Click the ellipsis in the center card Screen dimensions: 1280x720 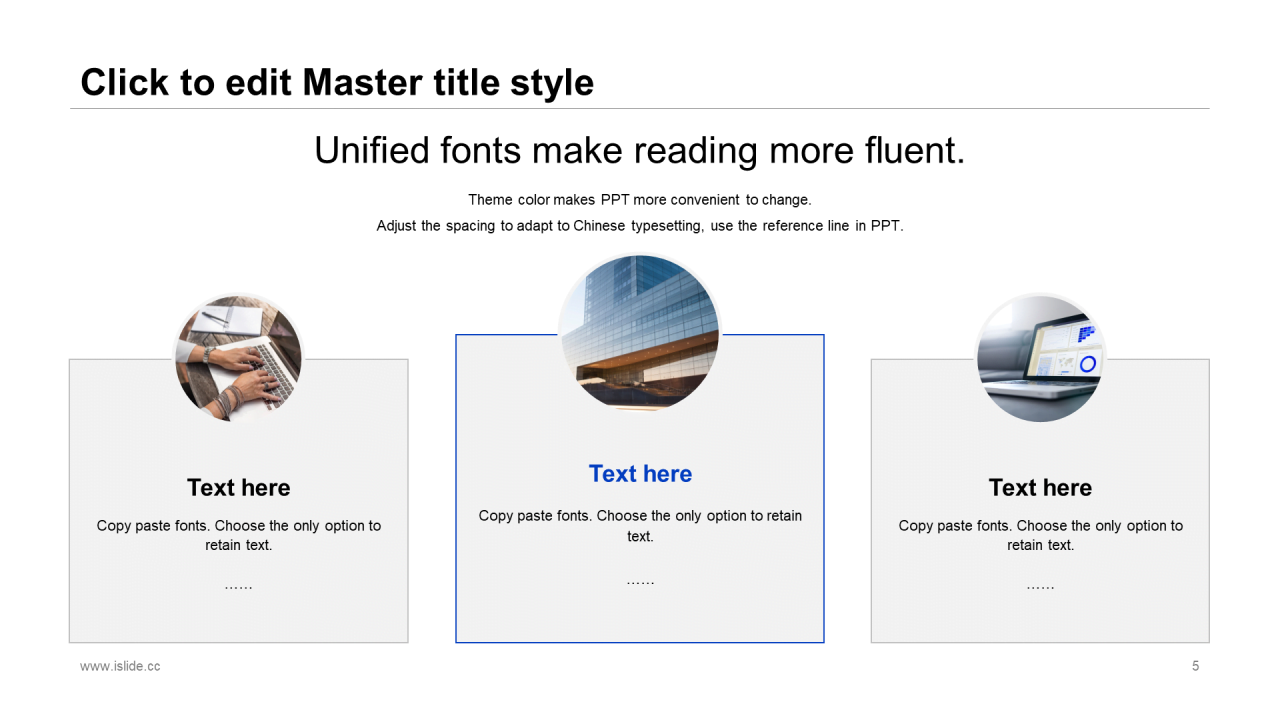tap(640, 581)
